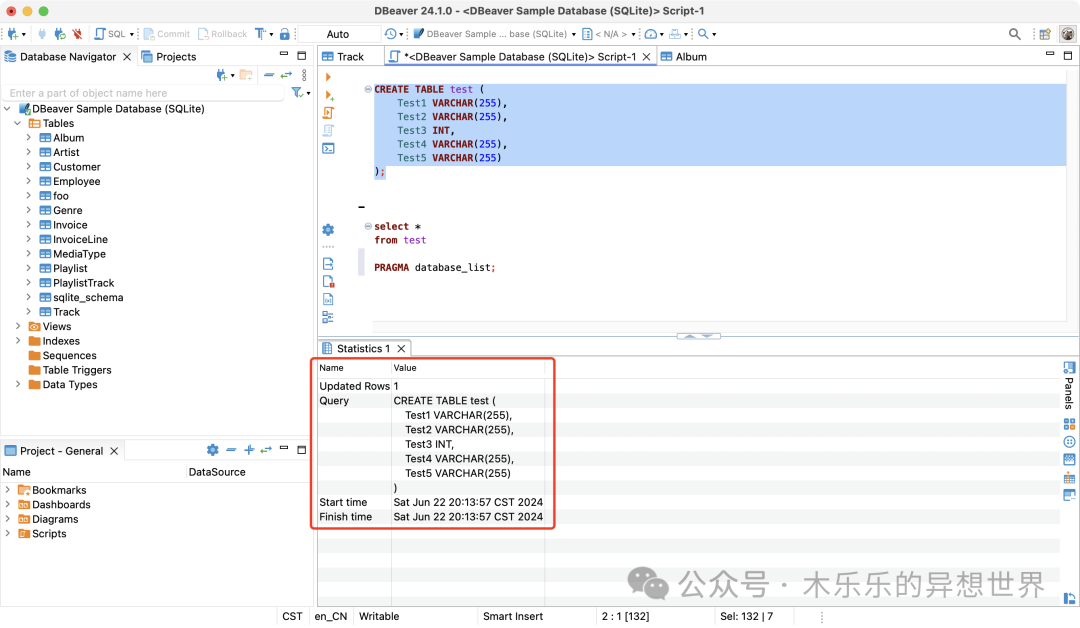
Task: Expand the Indexes folder
Action: pos(17,341)
